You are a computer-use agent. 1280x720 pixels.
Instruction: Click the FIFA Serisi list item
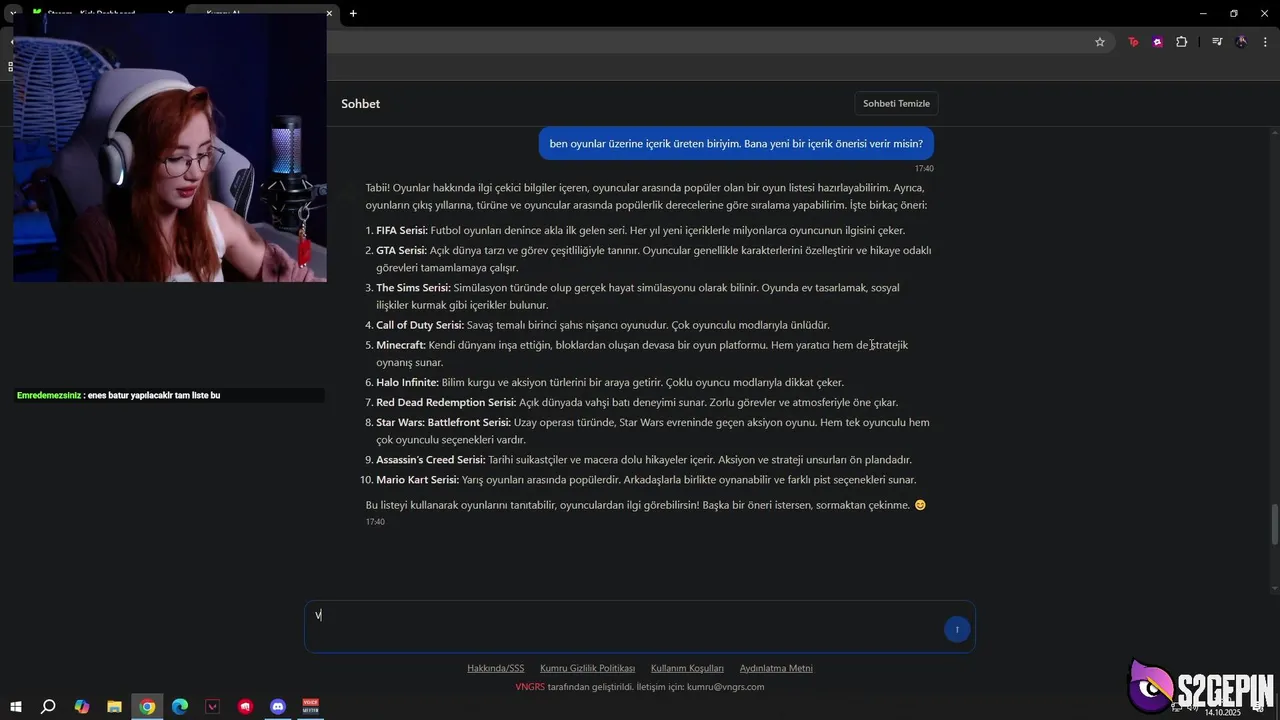640,230
